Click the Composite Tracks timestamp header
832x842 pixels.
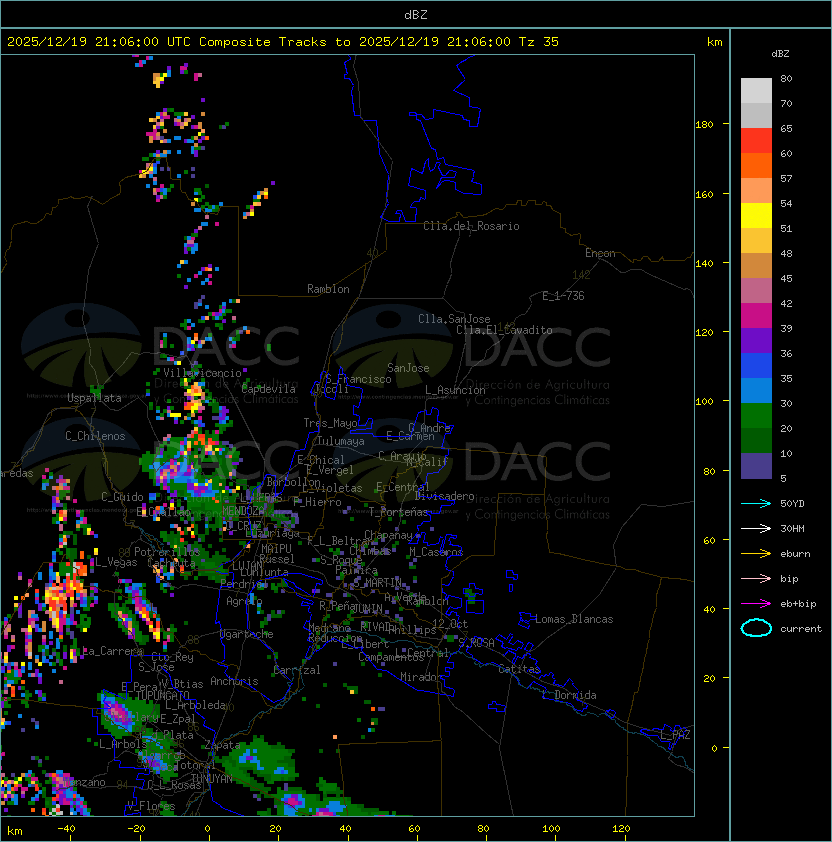[x=283, y=42]
